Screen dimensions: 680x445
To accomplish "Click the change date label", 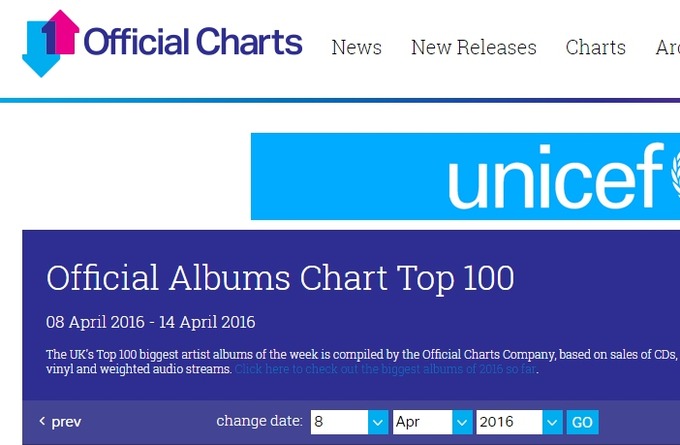I will tap(259, 421).
